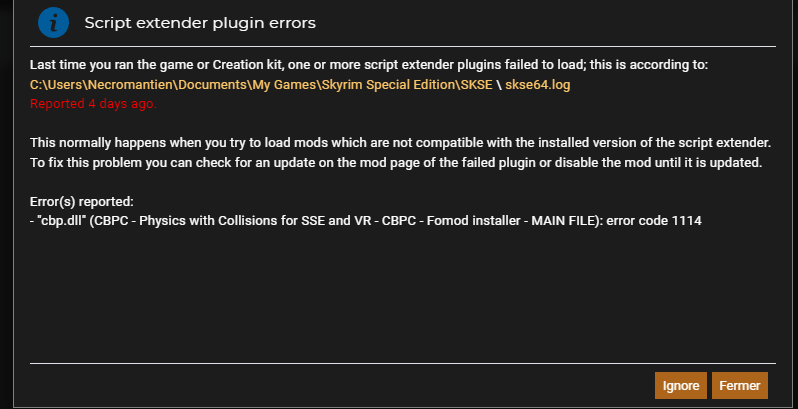This screenshot has width=798, height=409.
Task: Close the dialog with Fermer
Action: (x=739, y=386)
